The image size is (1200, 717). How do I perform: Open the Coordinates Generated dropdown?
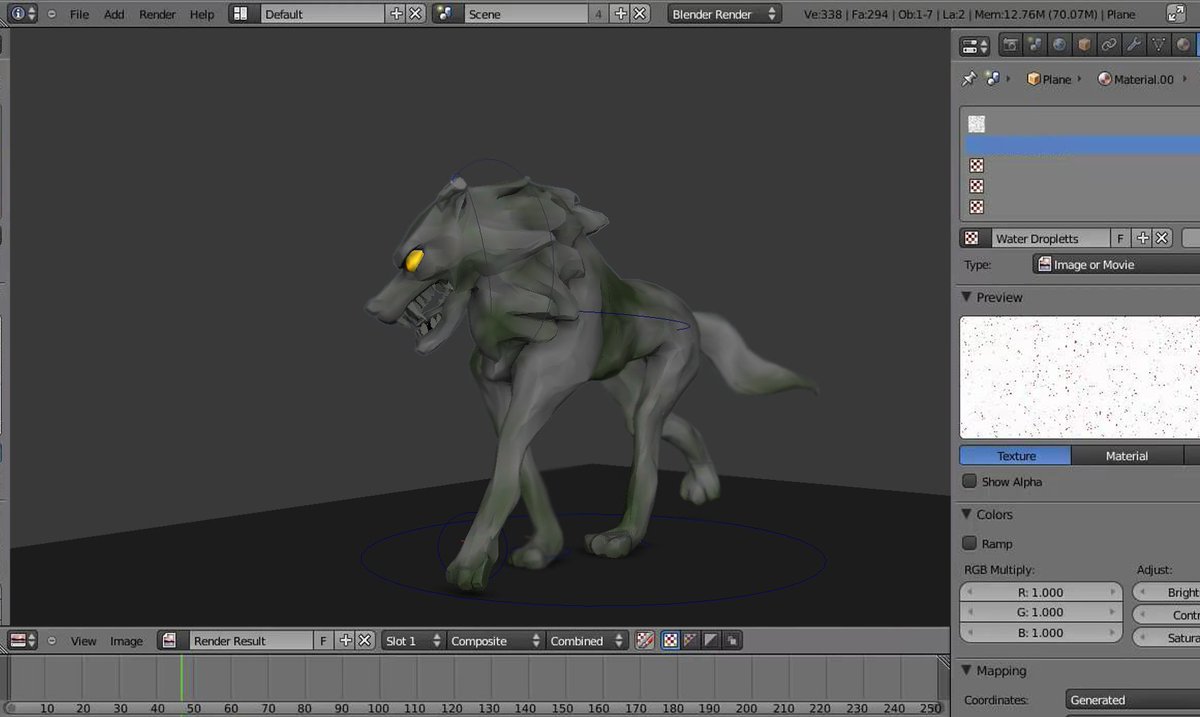click(1132, 700)
